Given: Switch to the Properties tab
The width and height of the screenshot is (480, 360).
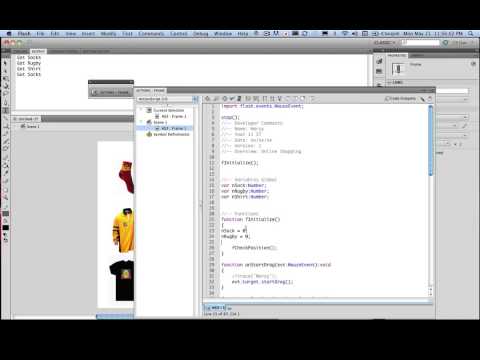Looking at the screenshot, I should click(397, 55).
